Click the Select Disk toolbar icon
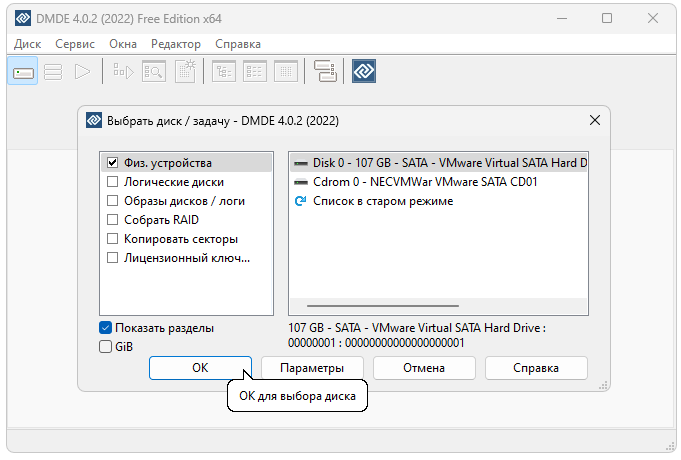The width and height of the screenshot is (681, 460). [23, 72]
